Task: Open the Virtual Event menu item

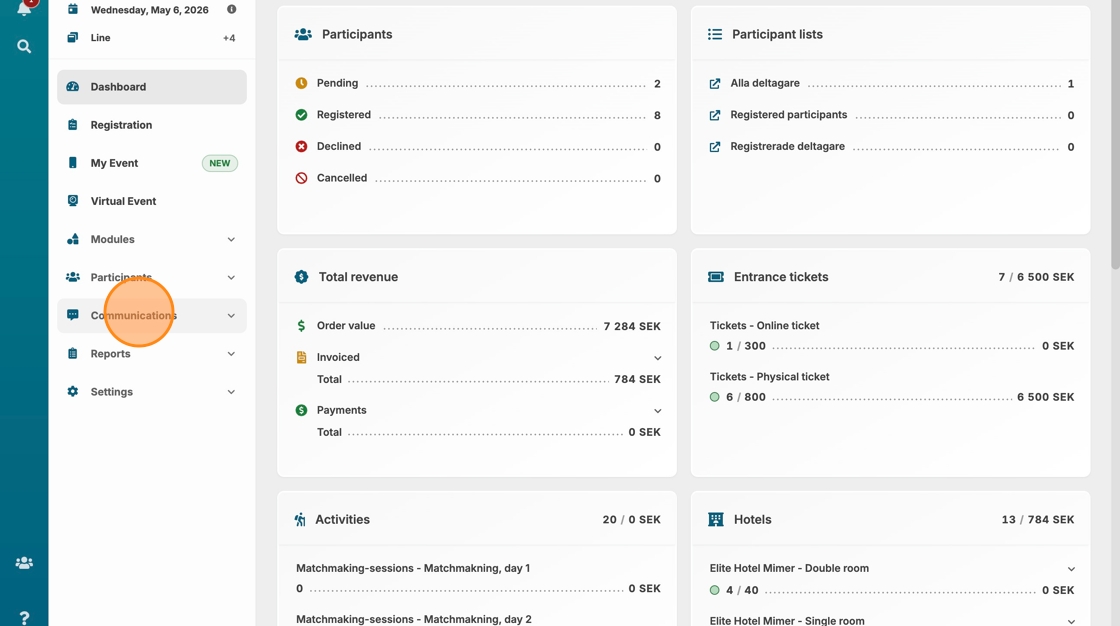Action: (x=123, y=201)
